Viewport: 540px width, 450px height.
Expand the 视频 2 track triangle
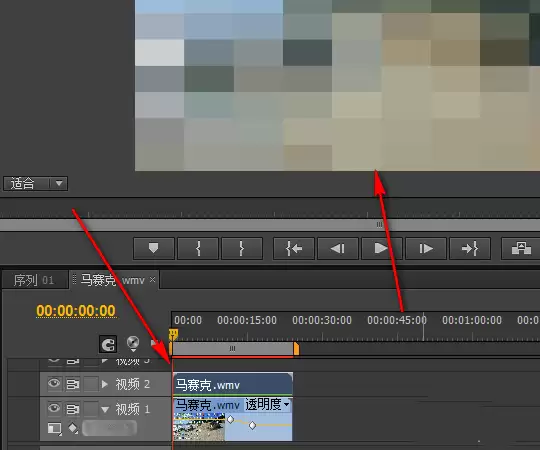click(x=105, y=384)
